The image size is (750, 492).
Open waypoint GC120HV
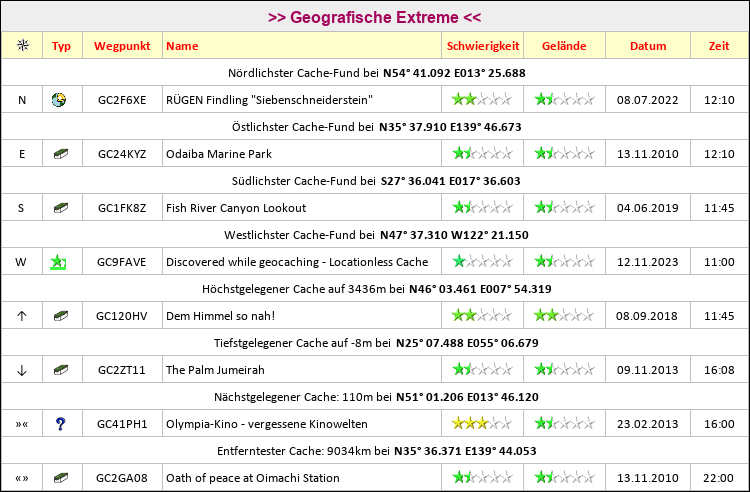[x=121, y=316]
